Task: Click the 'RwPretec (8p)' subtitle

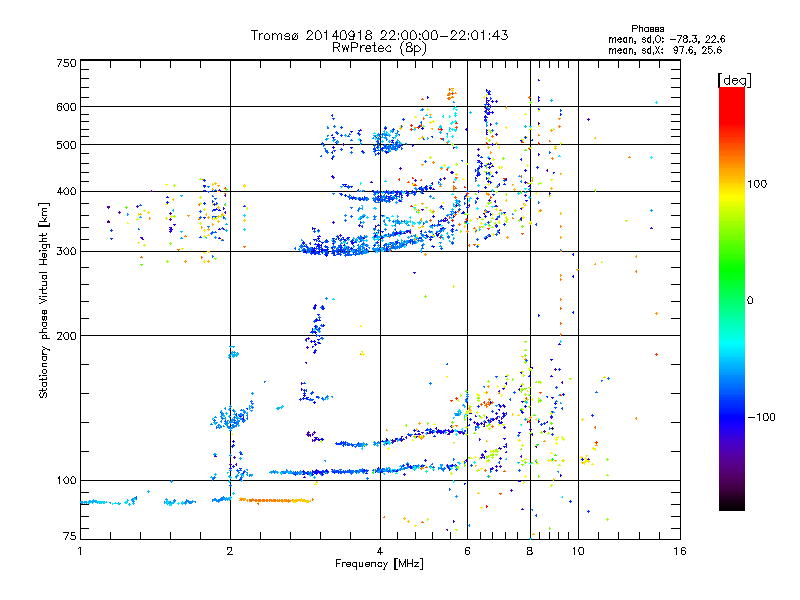Action: point(379,48)
